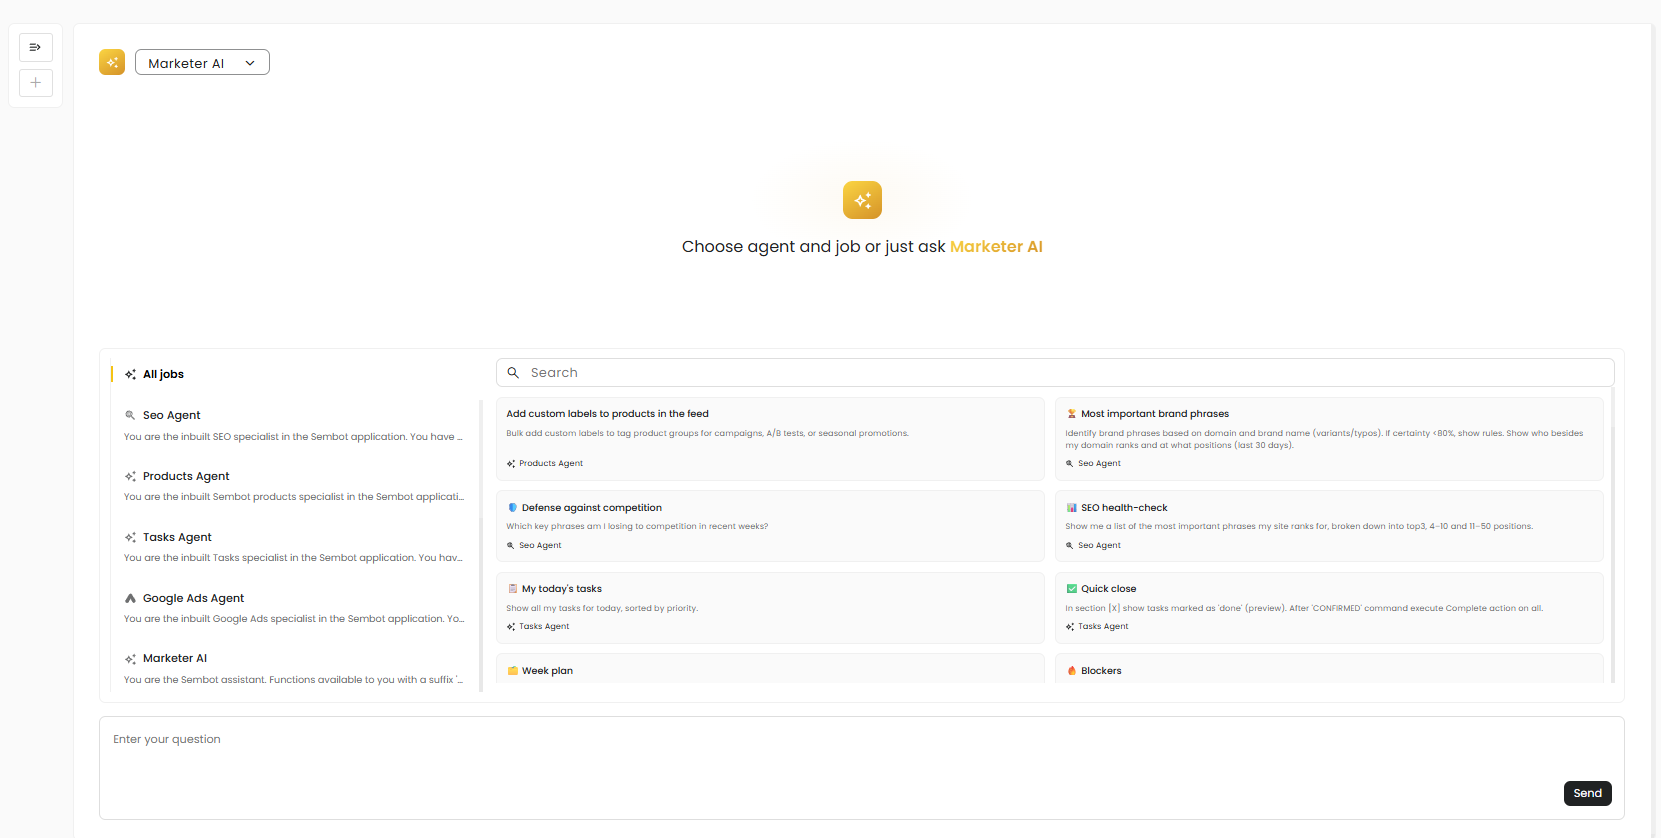Image resolution: width=1661 pixels, height=838 pixels.
Task: Click Google Ads Agent description text
Action: pos(294,619)
